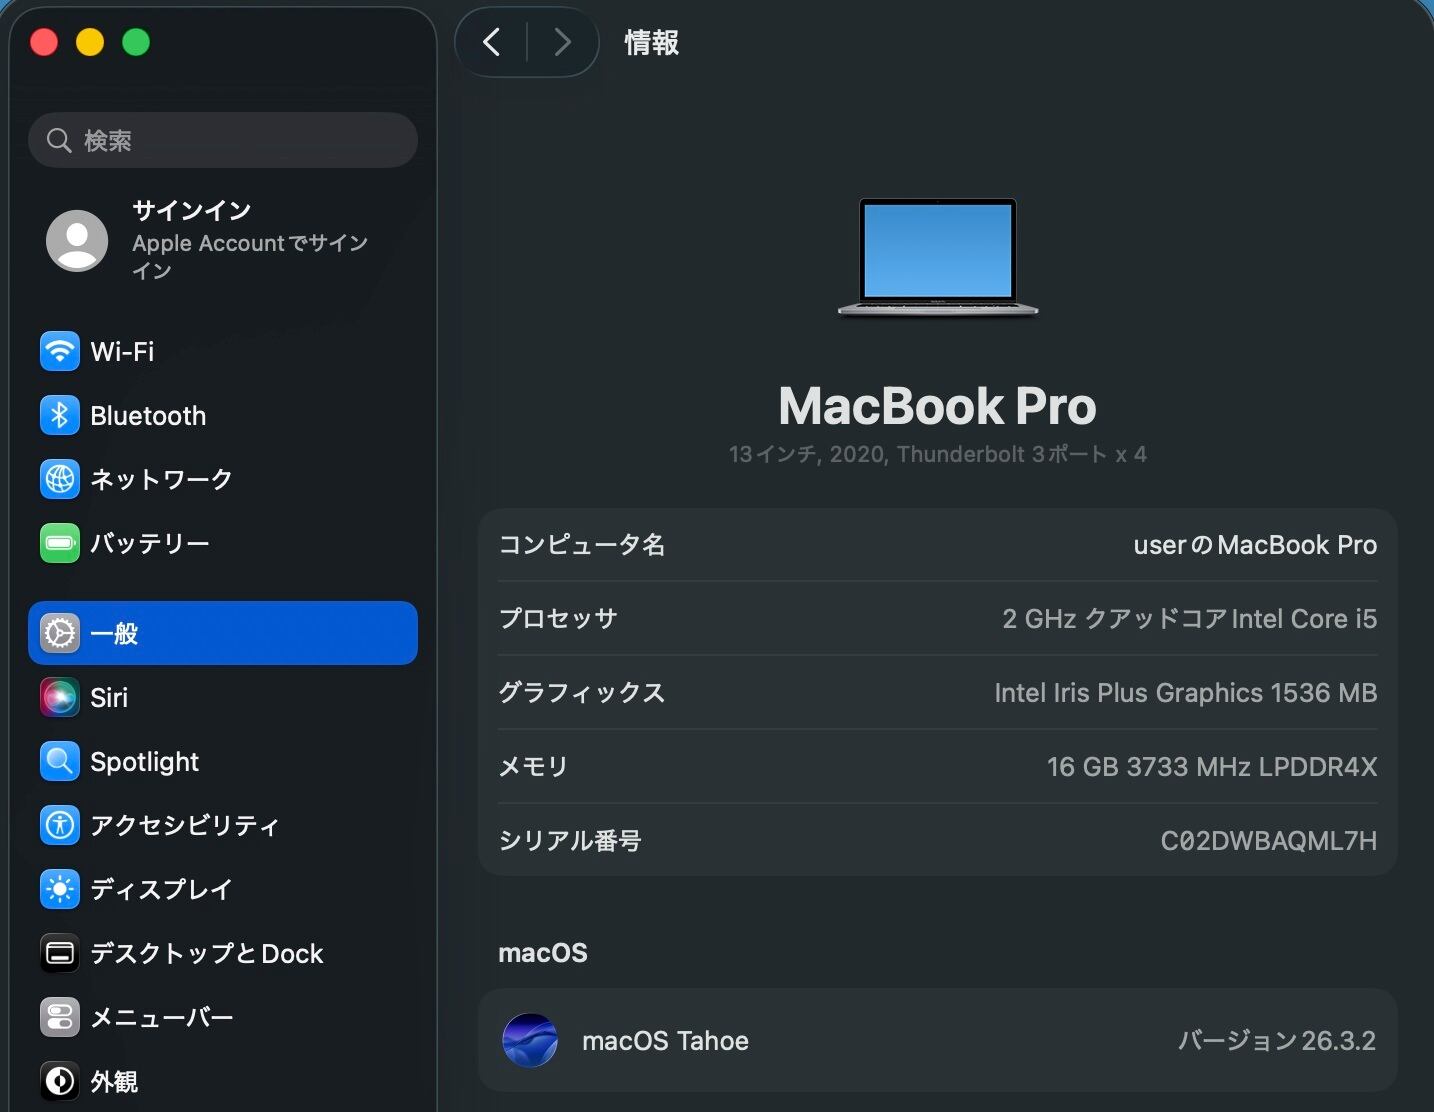Screen dimensions: 1434x1112
Task: Click the 一般 gear icon
Action: tap(60, 633)
